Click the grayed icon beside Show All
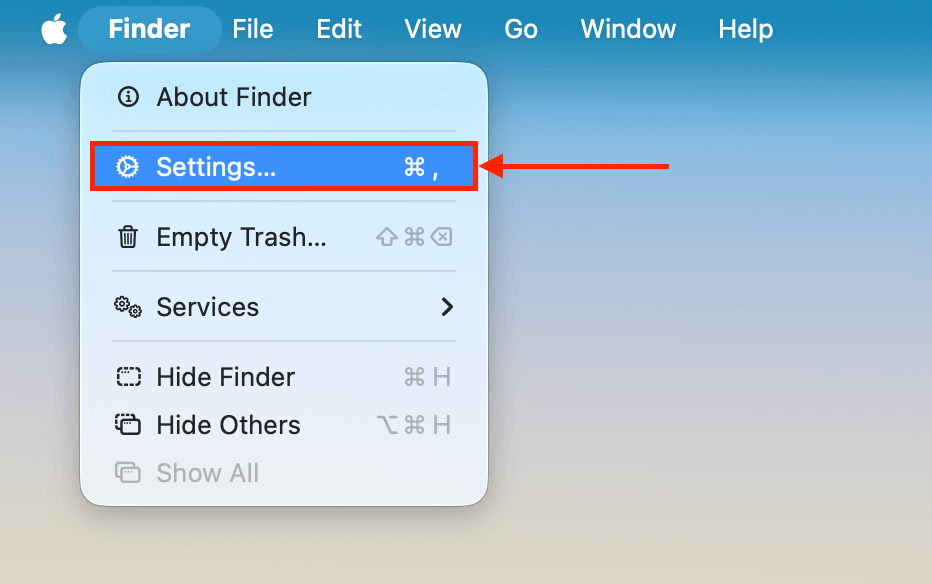Image resolution: width=932 pixels, height=584 pixels. pos(128,472)
